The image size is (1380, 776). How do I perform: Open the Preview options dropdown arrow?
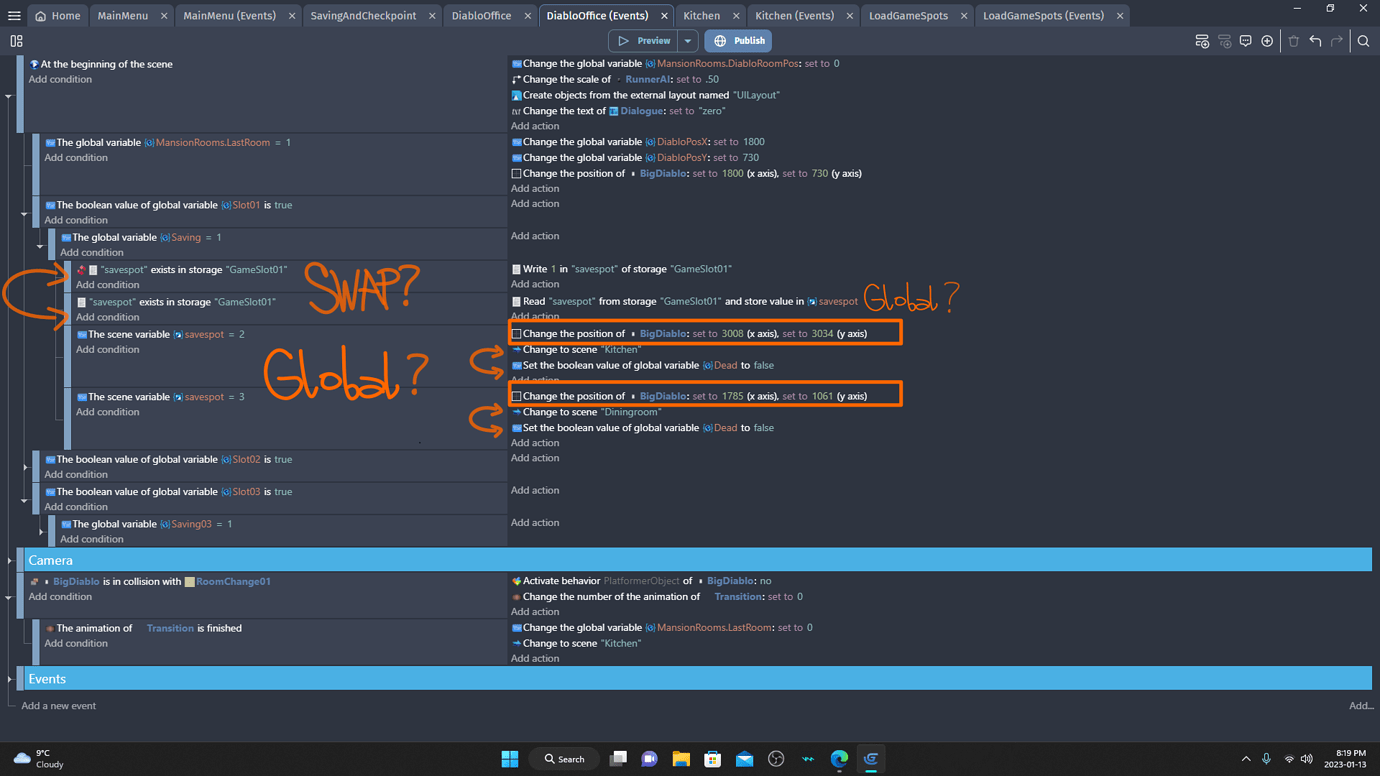(x=687, y=40)
